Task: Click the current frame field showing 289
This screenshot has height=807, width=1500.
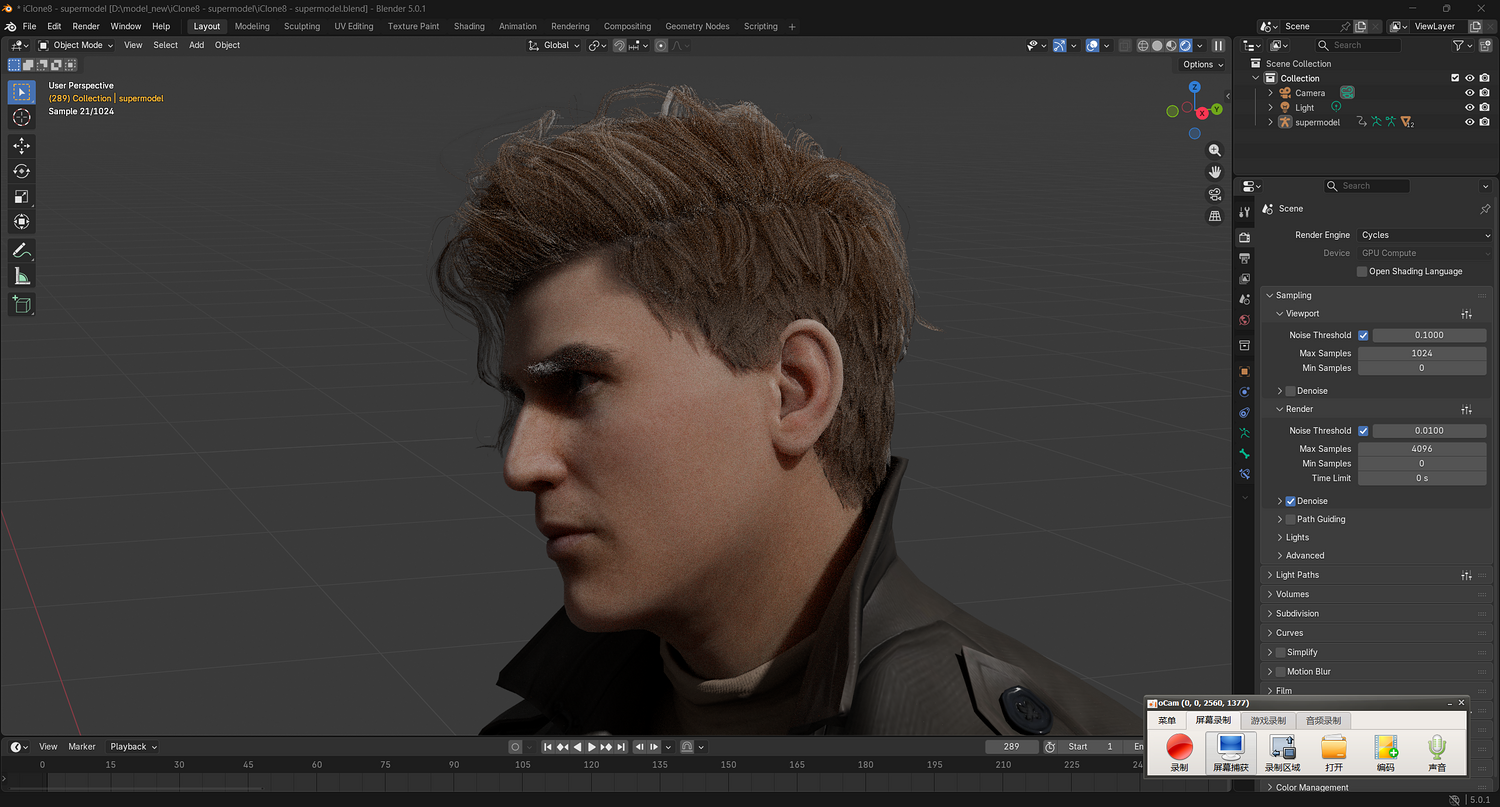Action: pos(1011,746)
